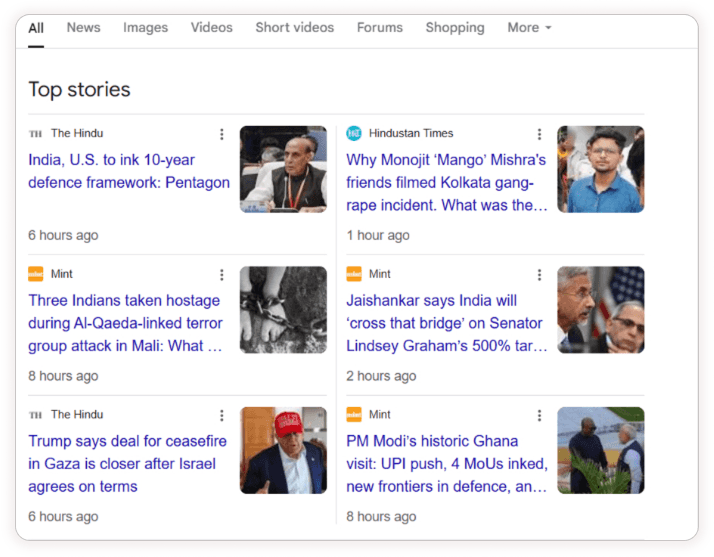Click '6 hours ago' under defence framework story
The image size is (714, 557).
coord(63,235)
